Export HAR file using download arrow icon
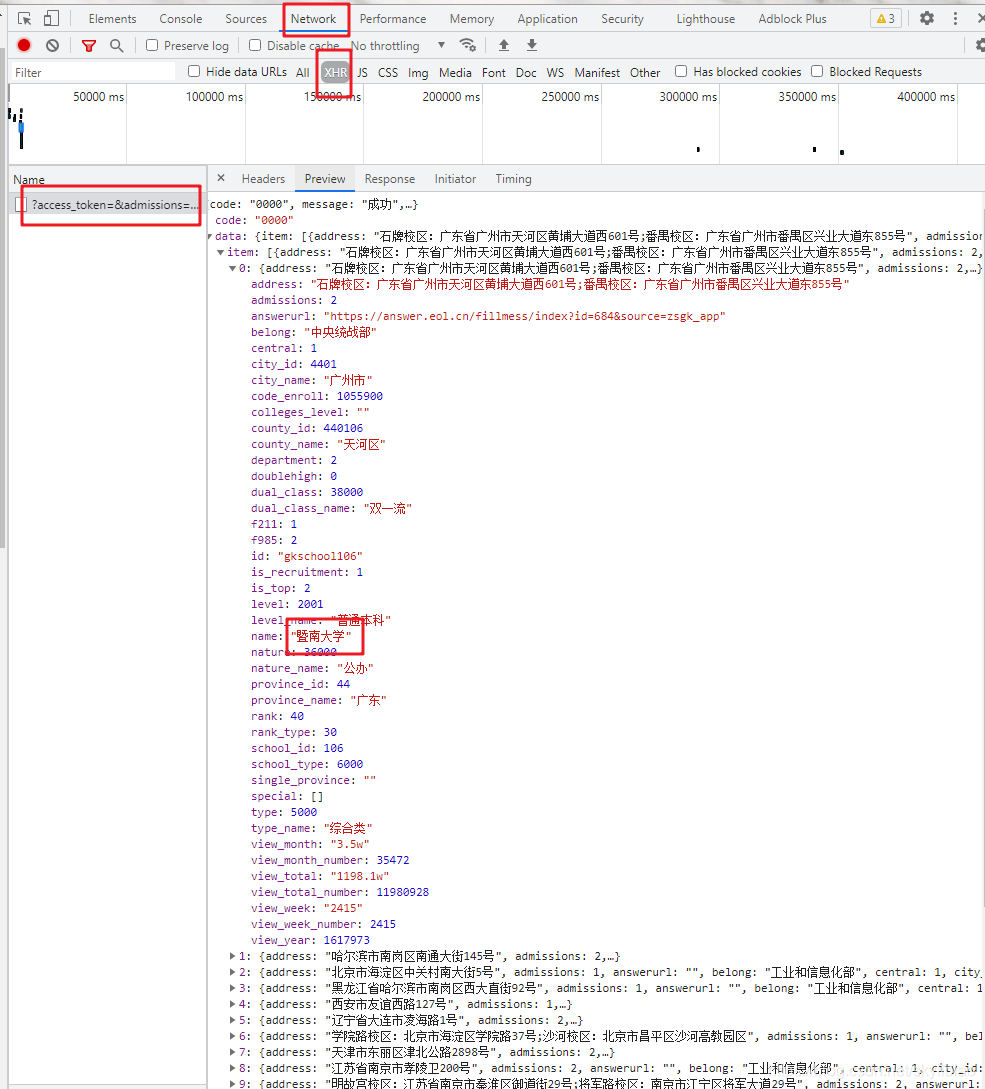 [531, 45]
